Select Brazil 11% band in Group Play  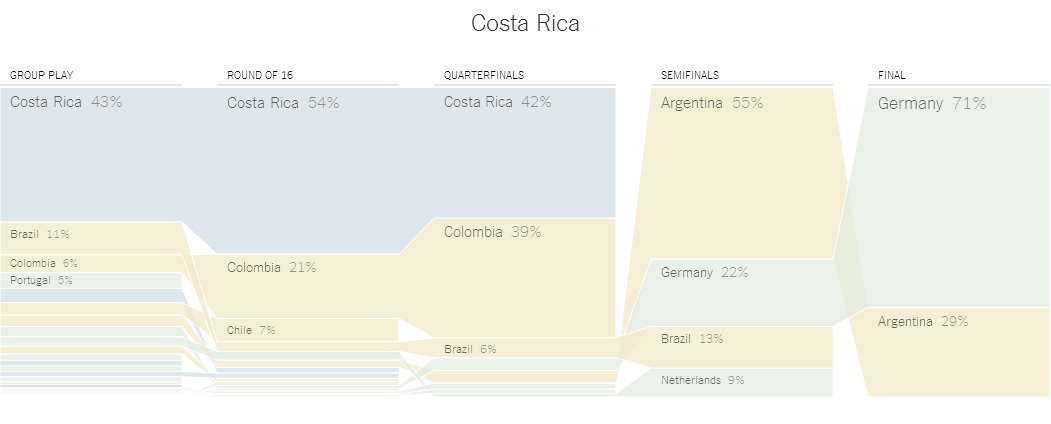click(x=90, y=236)
